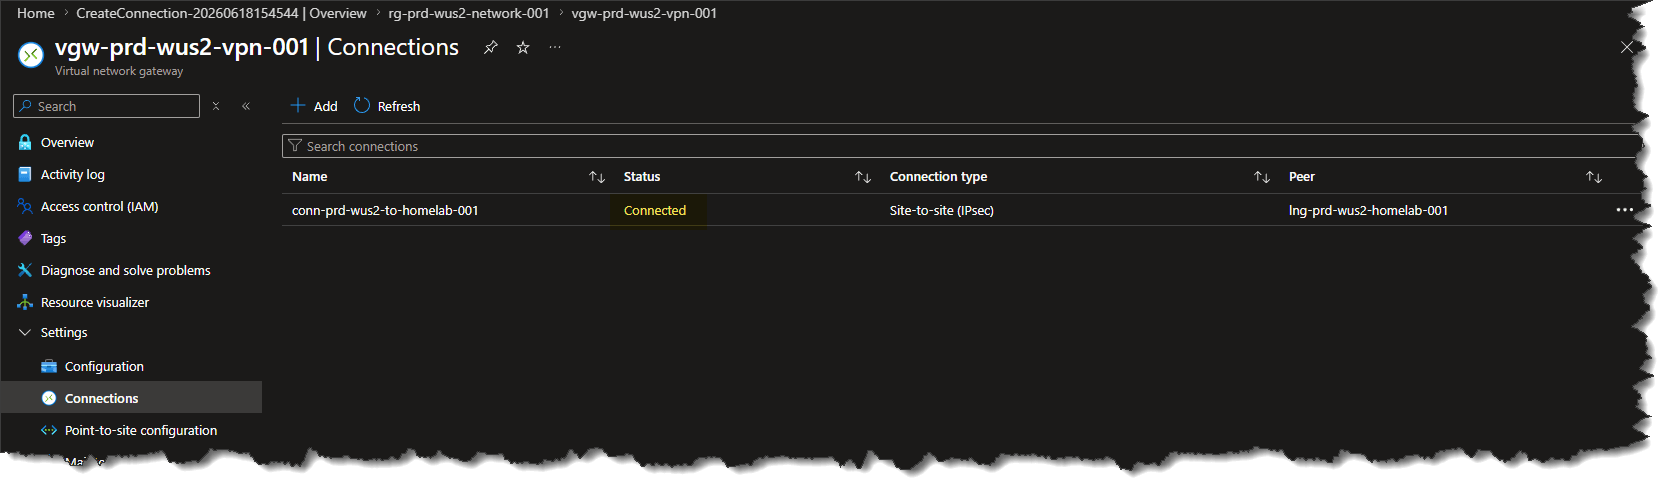Click the Name column header
Image resolution: width=1675 pixels, height=492 pixels.
310,177
